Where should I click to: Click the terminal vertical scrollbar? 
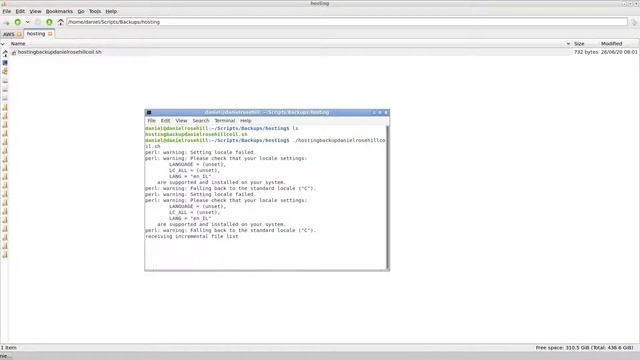(x=387, y=197)
